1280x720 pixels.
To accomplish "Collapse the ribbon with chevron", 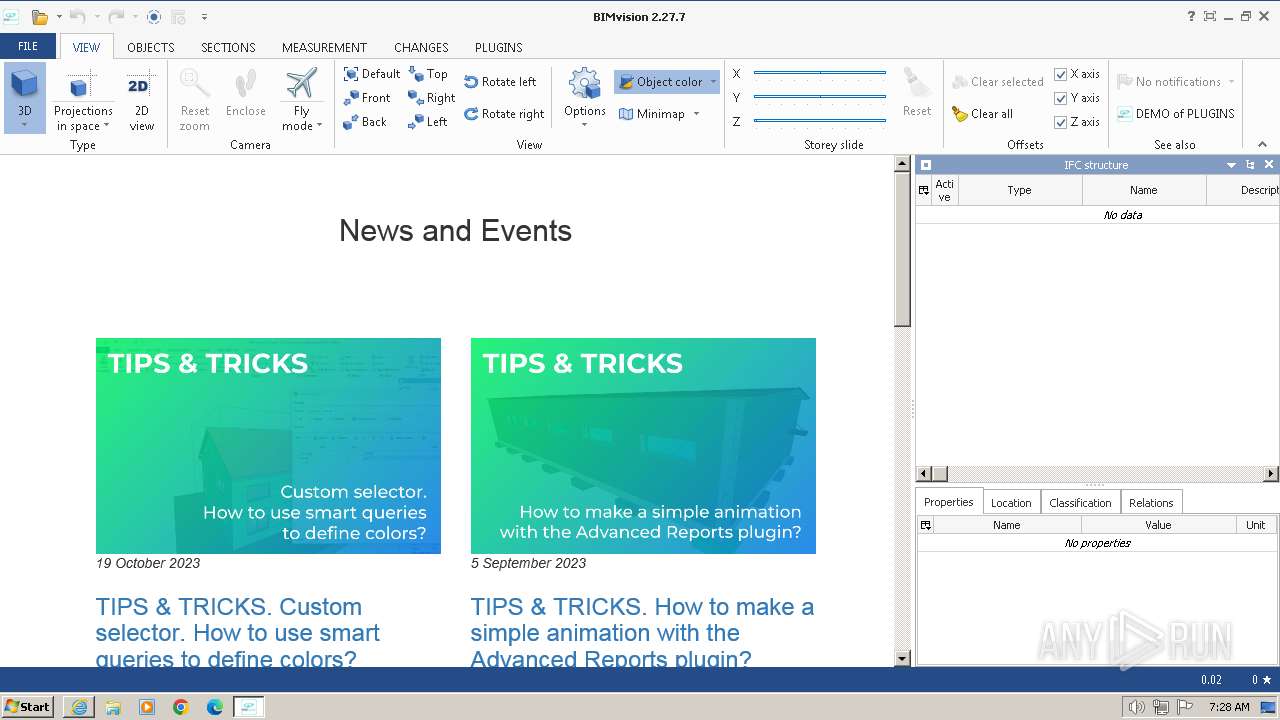I will click(1262, 144).
